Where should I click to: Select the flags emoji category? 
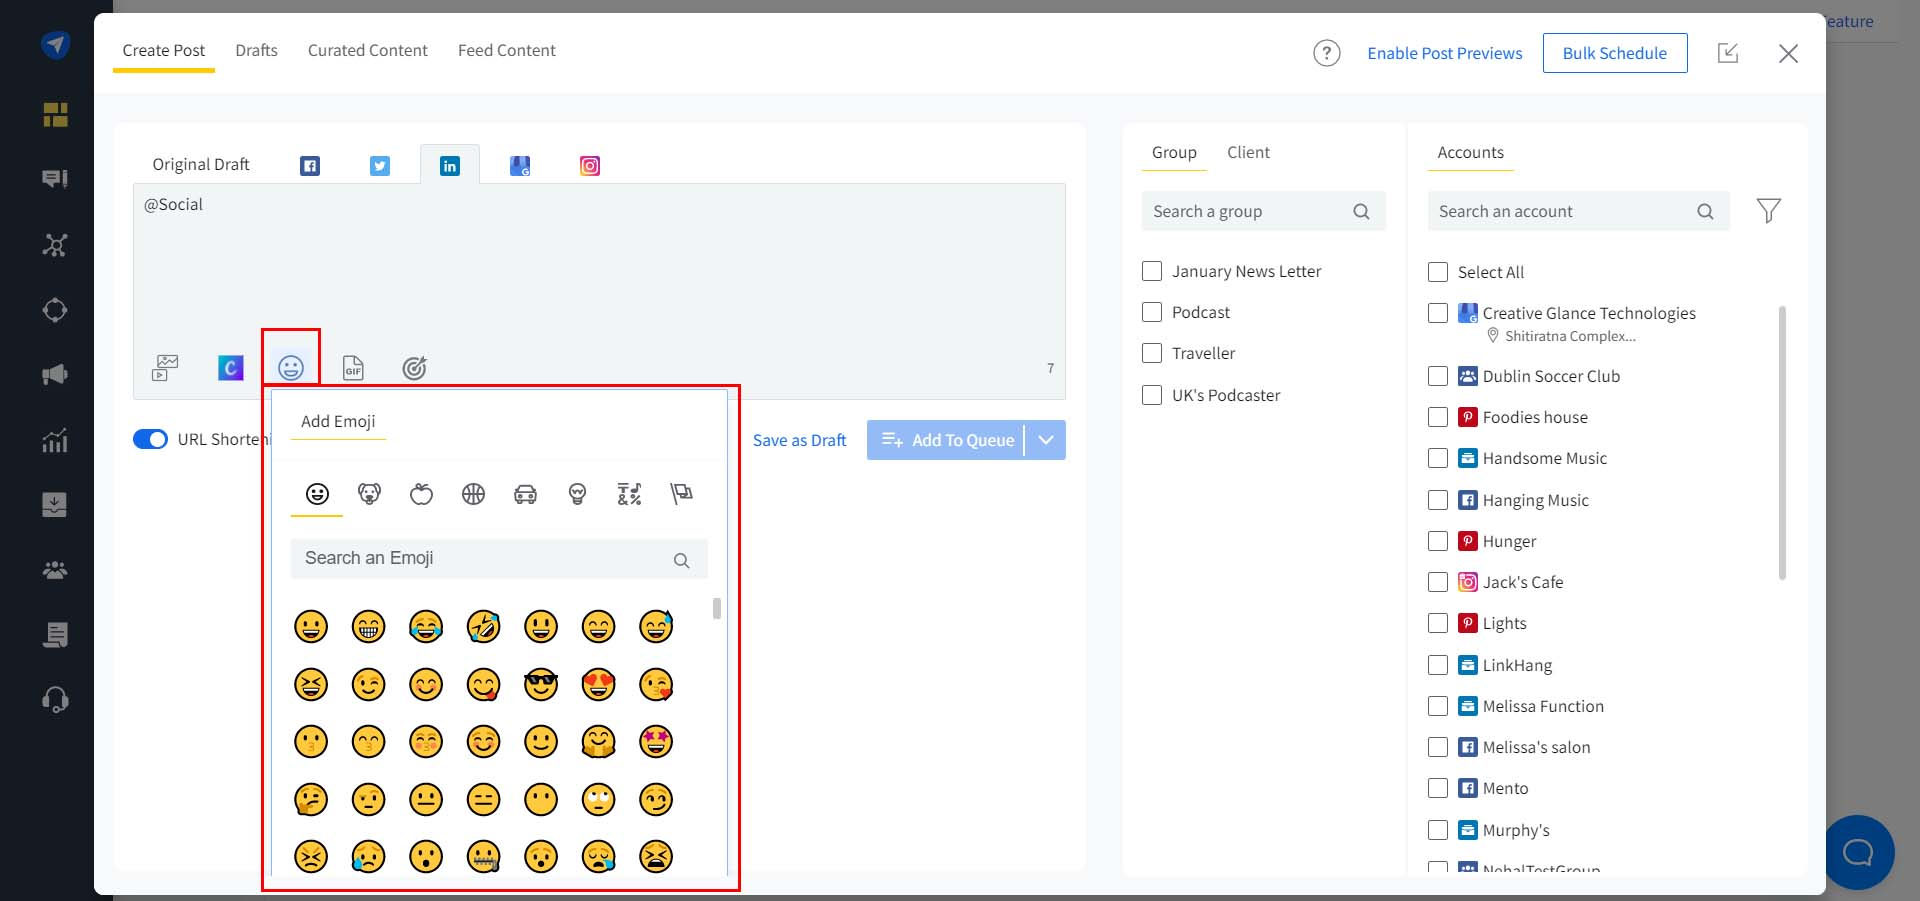681,494
